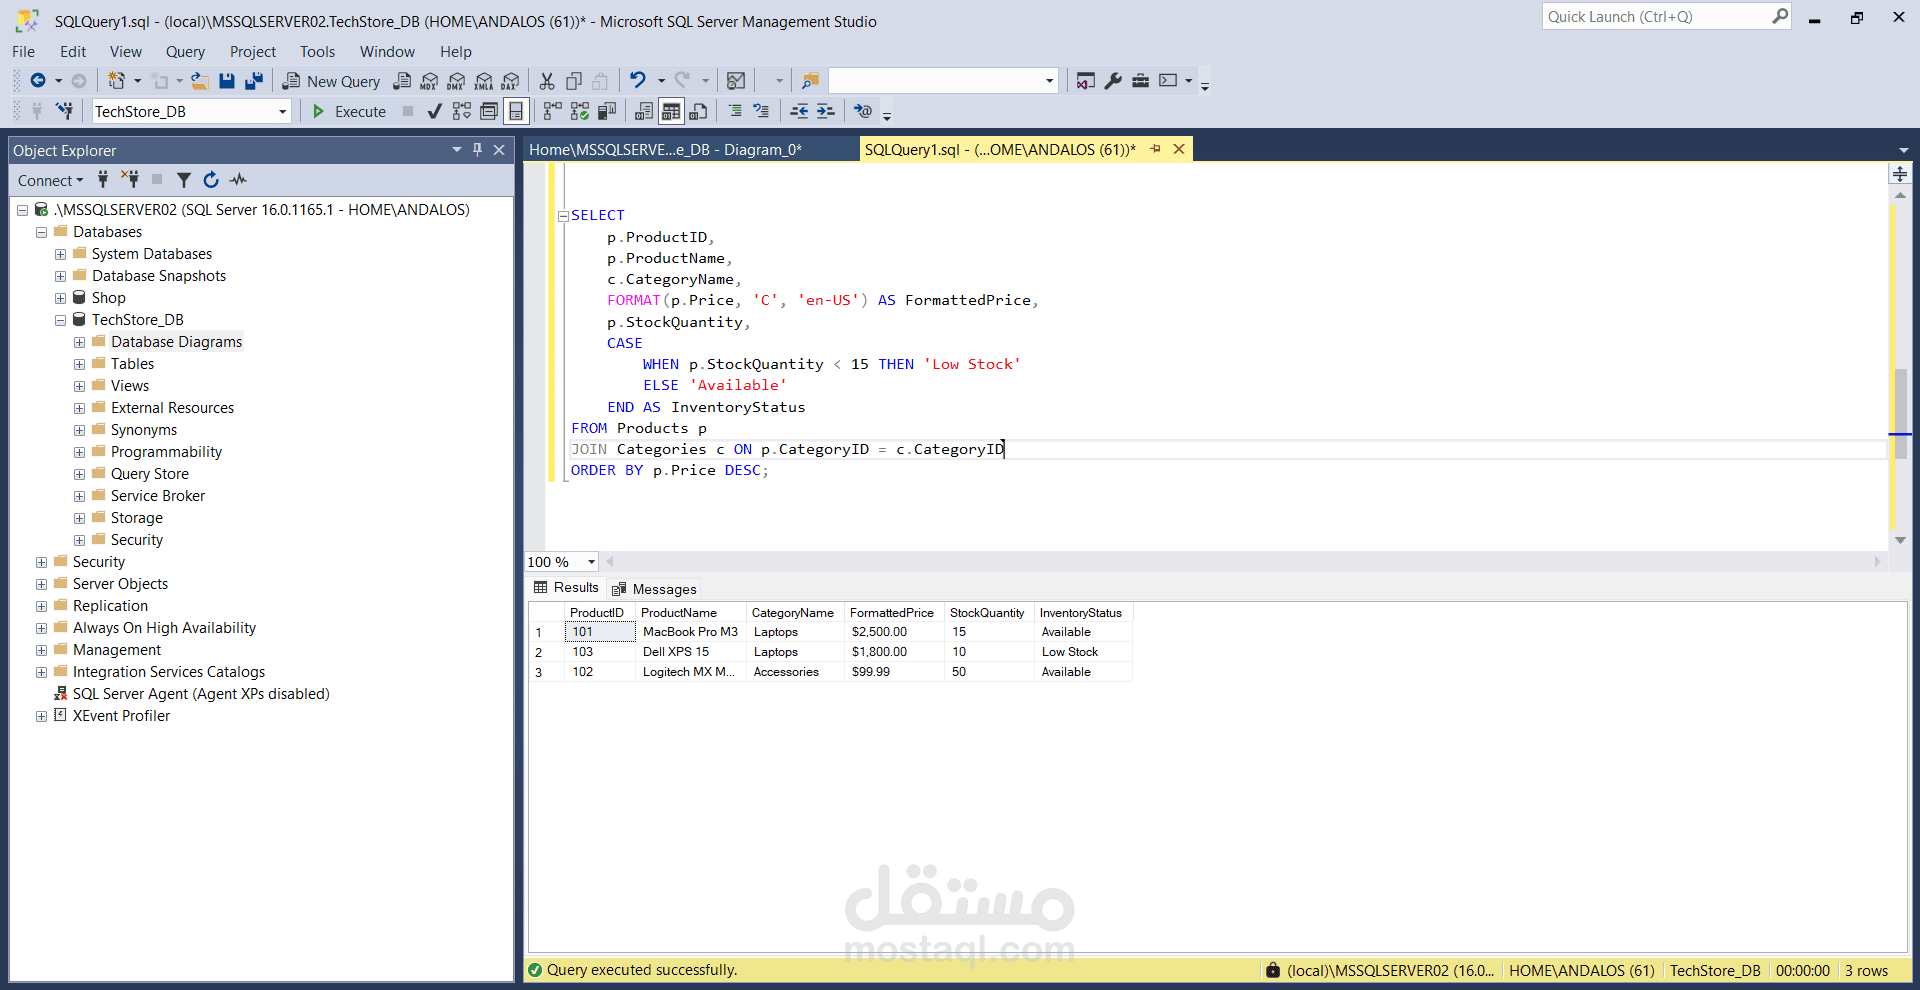Click the Comment out selected lines icon

735,111
